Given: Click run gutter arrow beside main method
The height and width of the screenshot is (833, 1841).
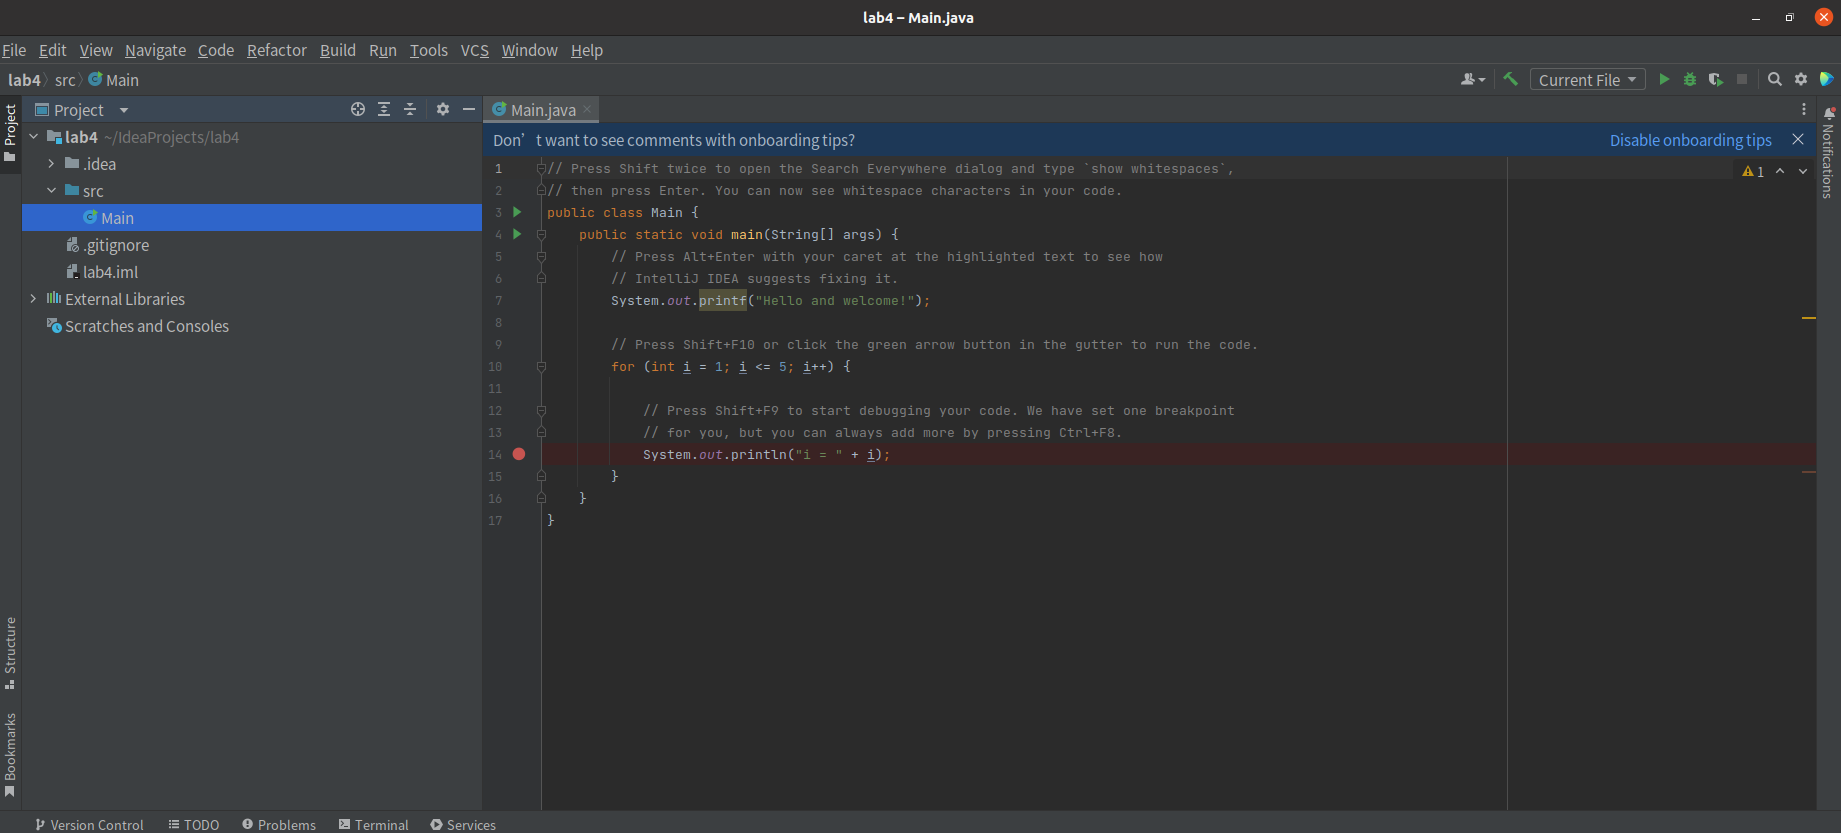Looking at the screenshot, I should (517, 234).
